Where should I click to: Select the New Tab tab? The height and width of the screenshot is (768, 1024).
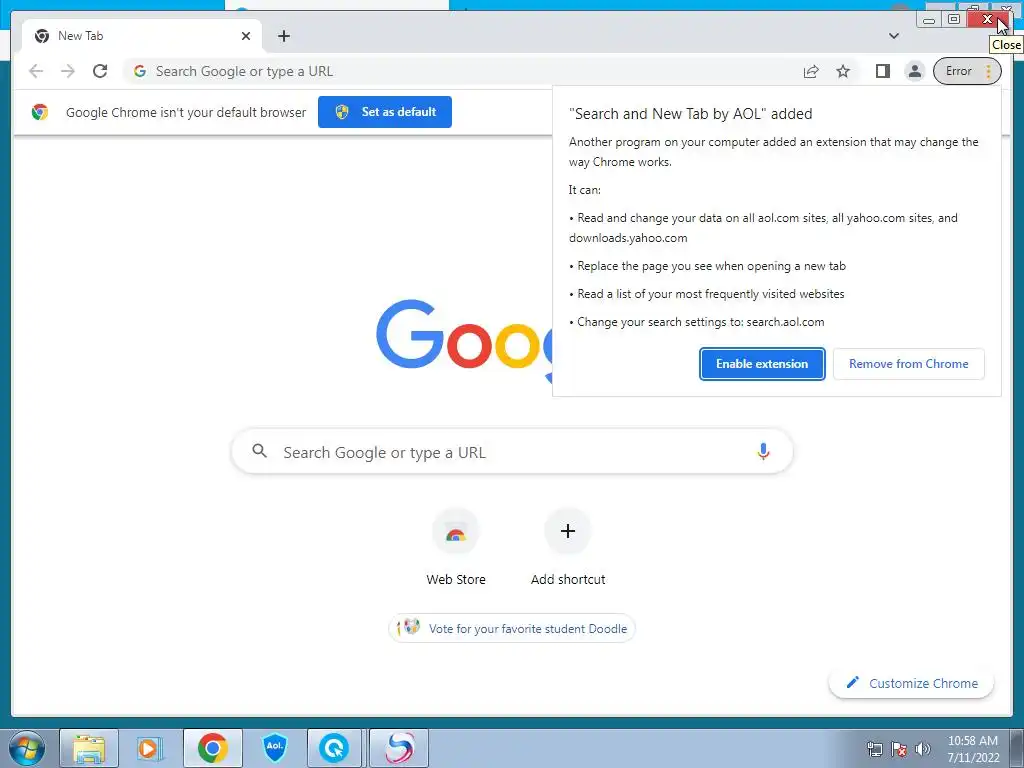coord(142,36)
